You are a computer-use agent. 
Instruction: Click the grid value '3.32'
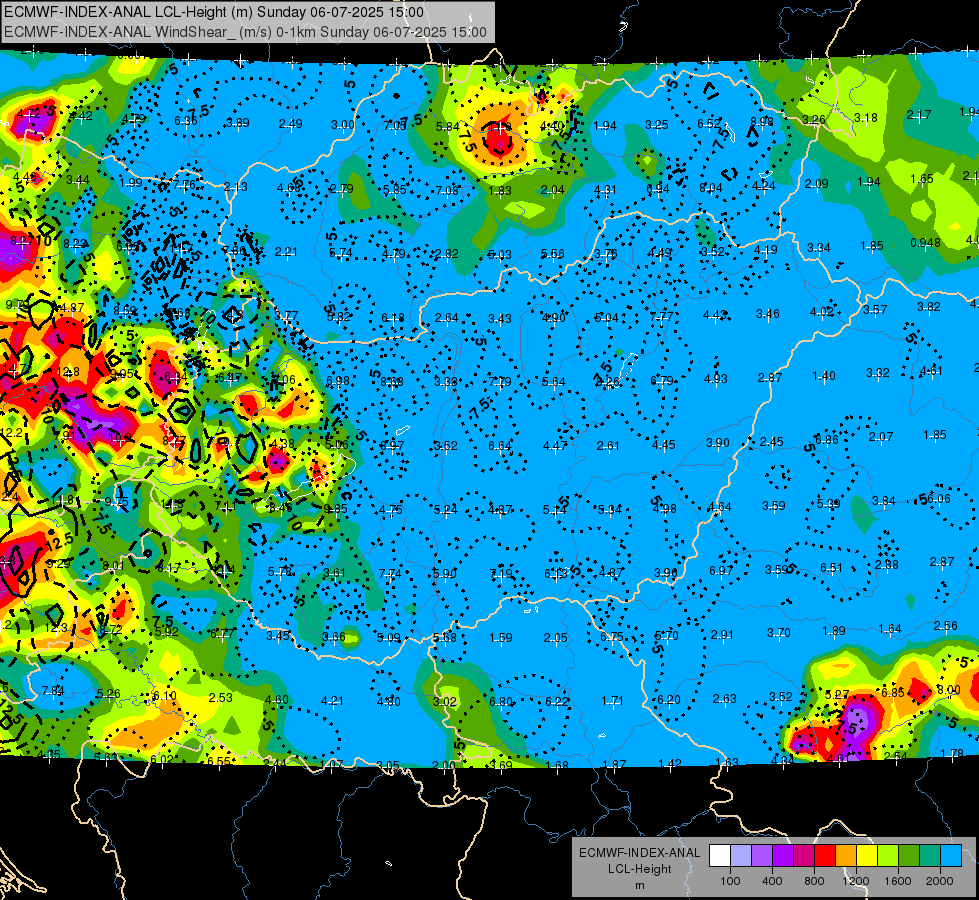coord(877,373)
